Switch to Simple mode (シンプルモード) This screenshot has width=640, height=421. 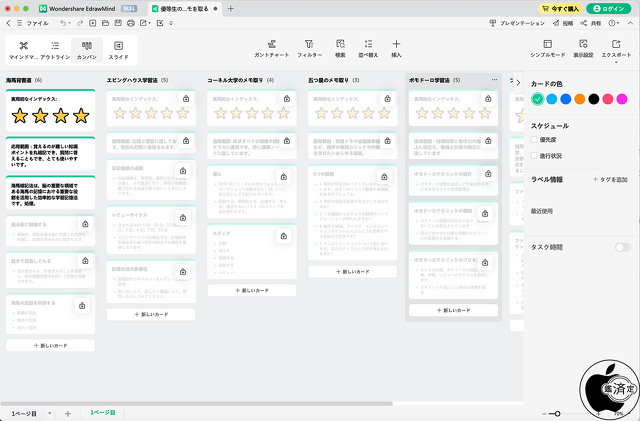click(x=547, y=46)
